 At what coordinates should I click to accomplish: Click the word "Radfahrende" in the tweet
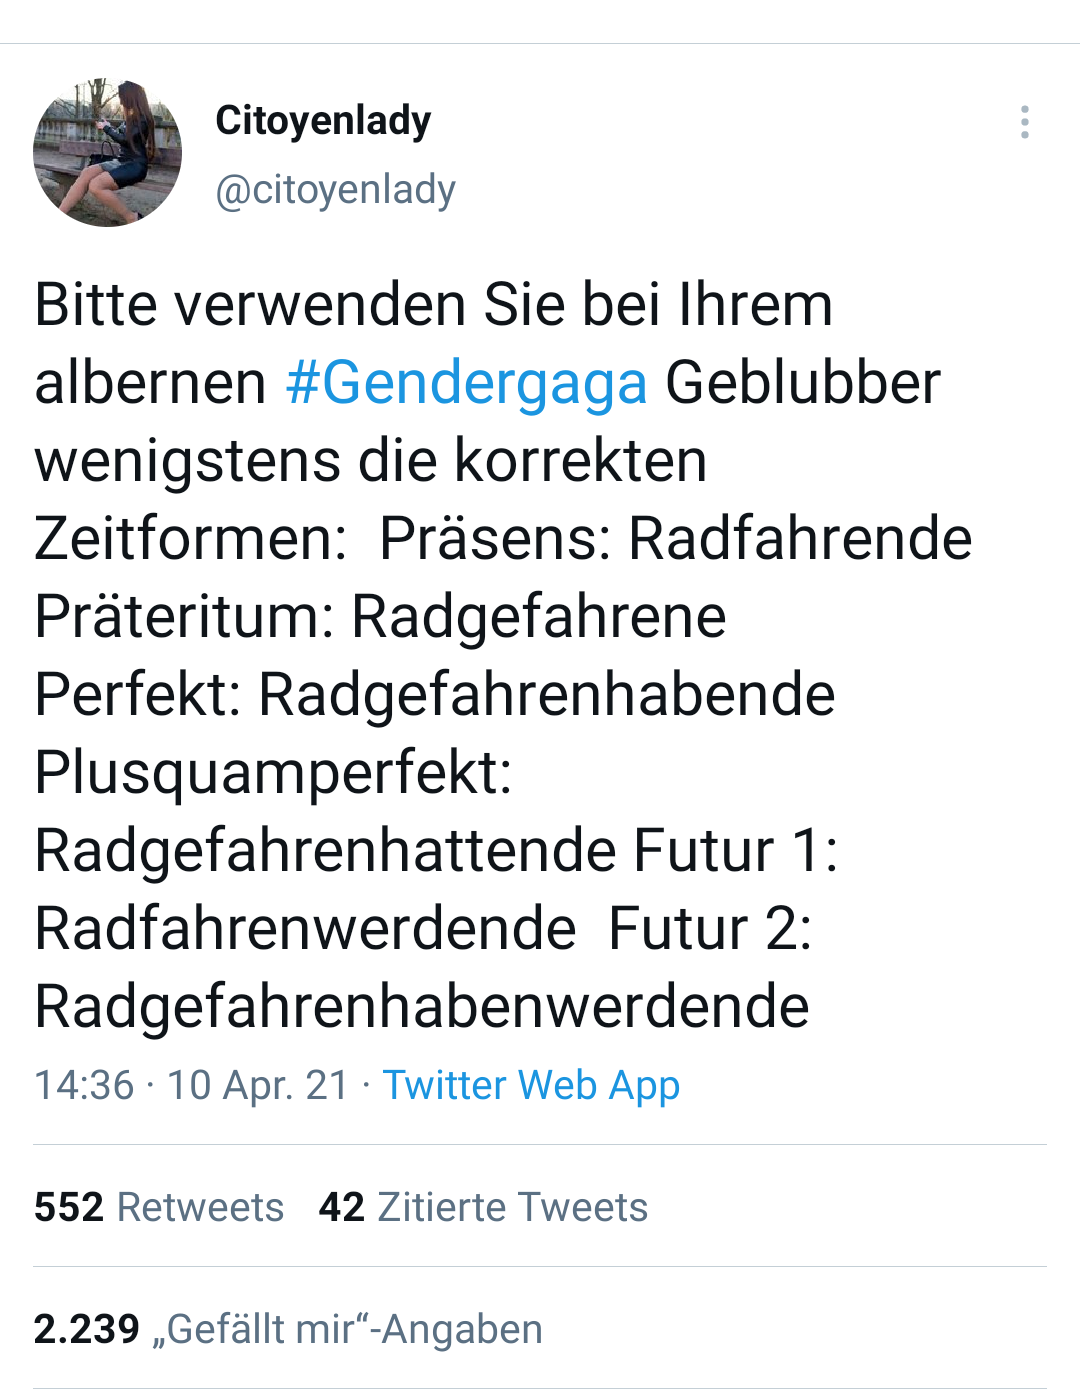tap(799, 539)
